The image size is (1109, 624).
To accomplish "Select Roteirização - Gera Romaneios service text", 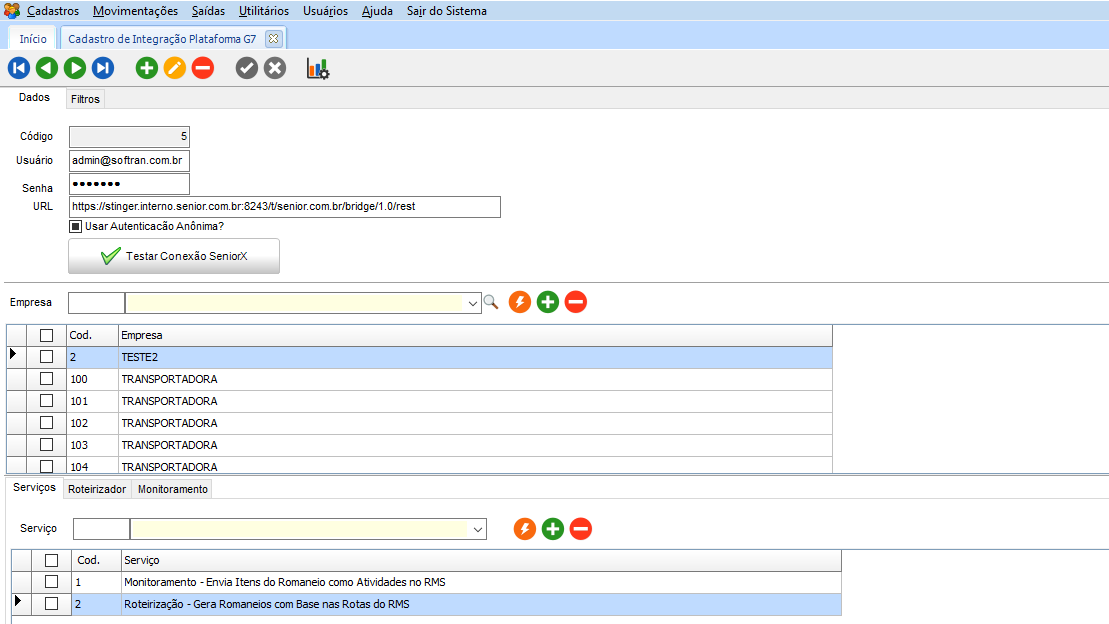I will click(267, 604).
